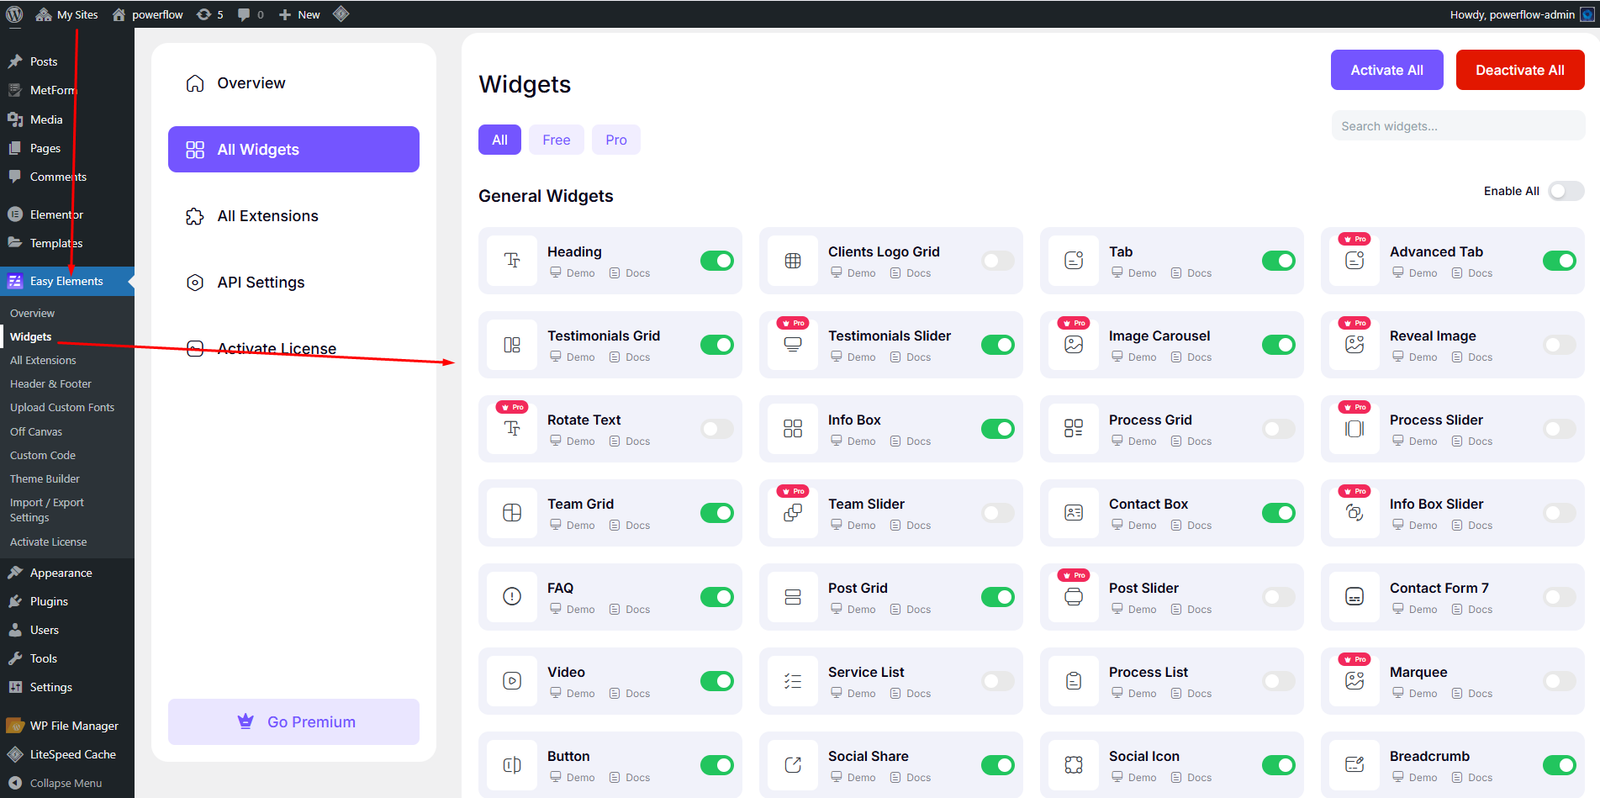Open the New content menu in admin bar
The image size is (1600, 798).
(x=299, y=14)
